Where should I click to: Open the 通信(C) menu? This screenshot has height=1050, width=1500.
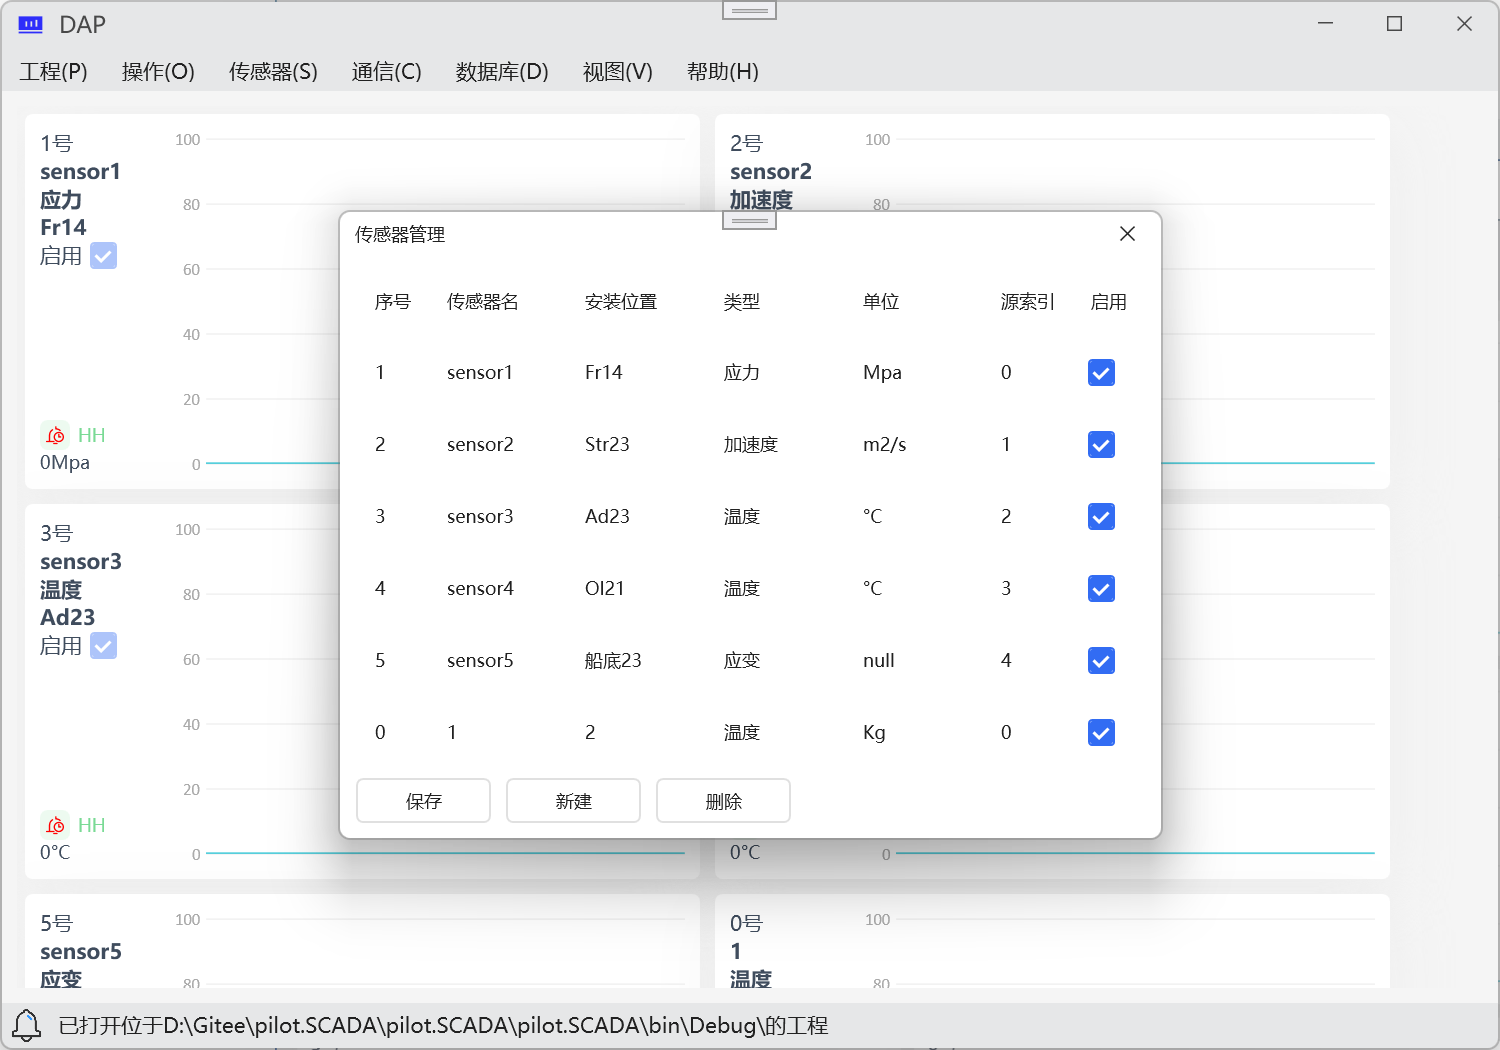[x=387, y=71]
